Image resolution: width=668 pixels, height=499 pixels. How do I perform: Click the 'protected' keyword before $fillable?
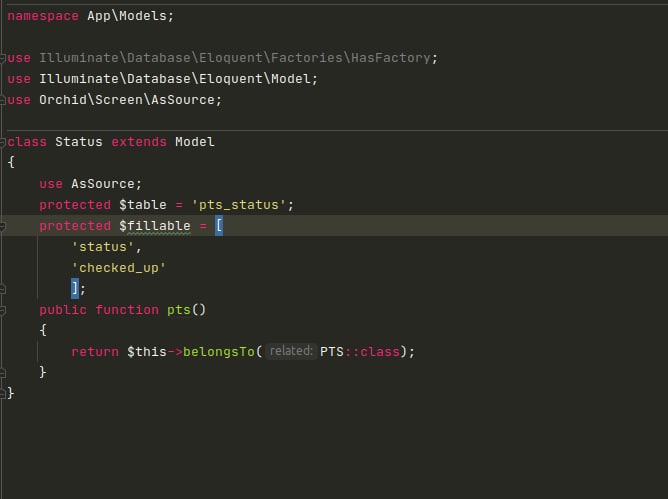click(75, 226)
